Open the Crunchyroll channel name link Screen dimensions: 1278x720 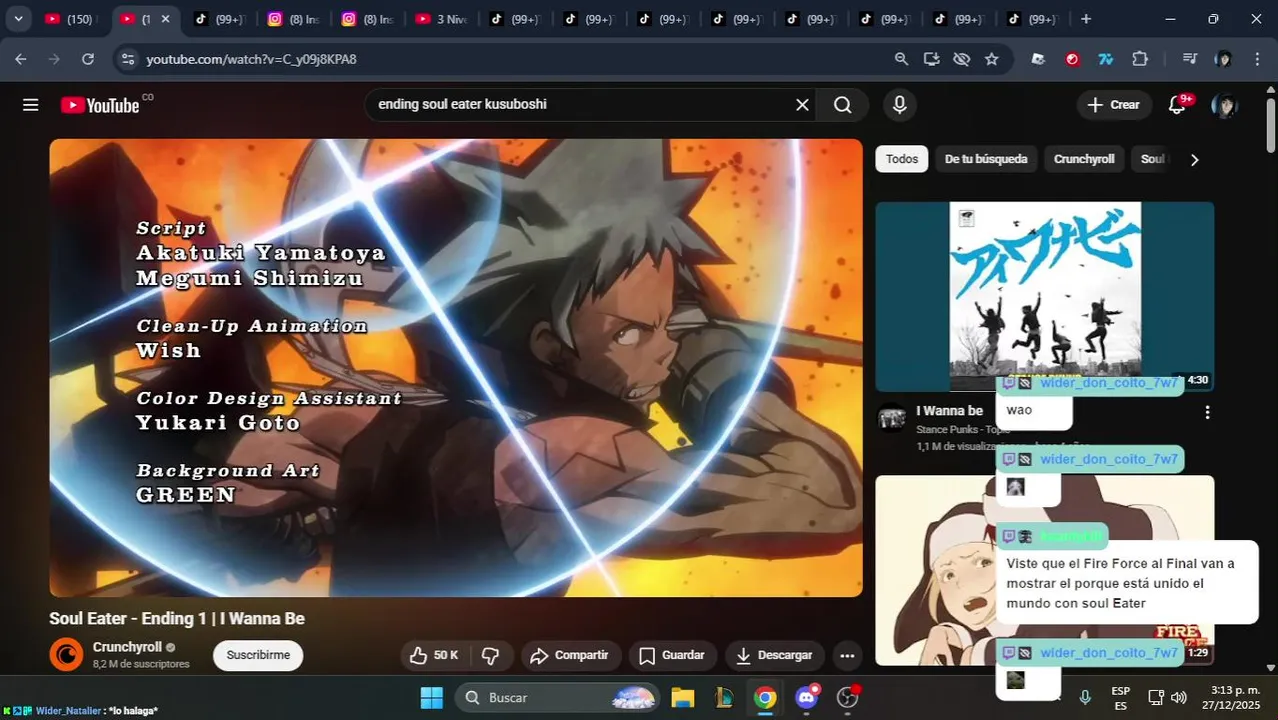click(x=127, y=647)
